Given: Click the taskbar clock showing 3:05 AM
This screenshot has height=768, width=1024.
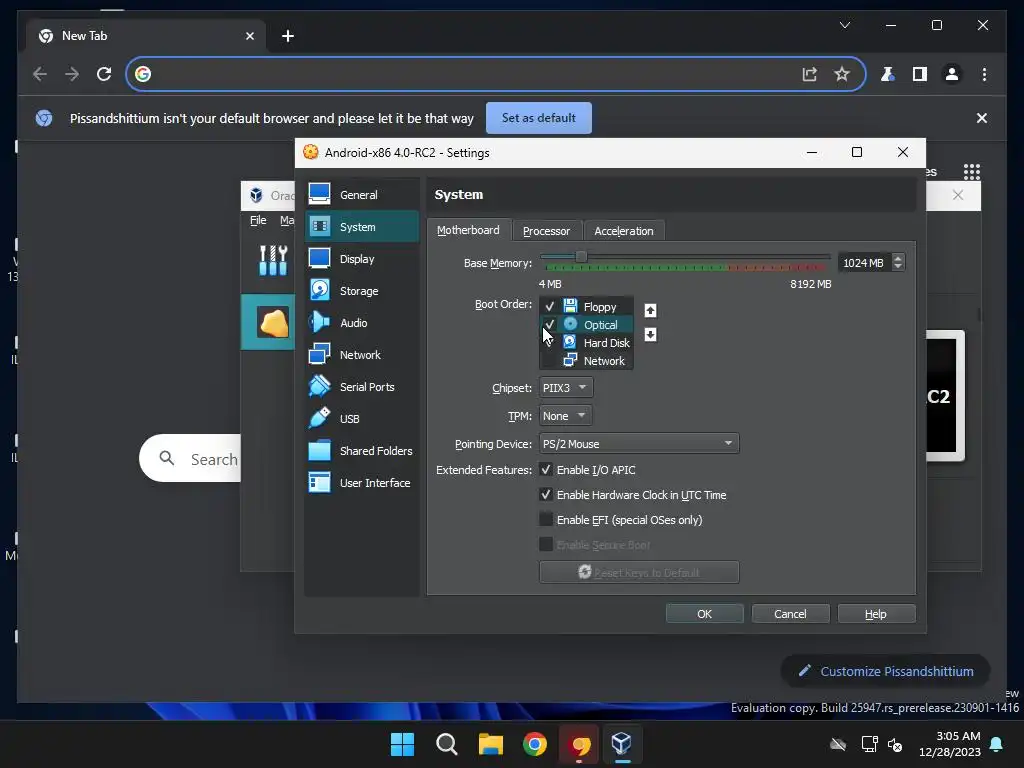Looking at the screenshot, I should (950, 744).
